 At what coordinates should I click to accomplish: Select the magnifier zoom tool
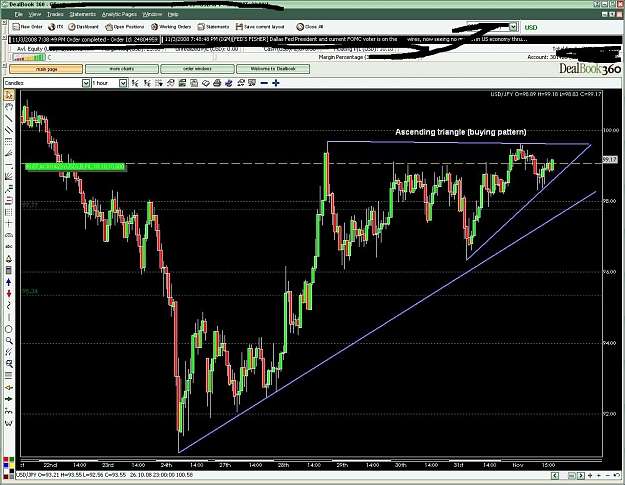[9, 341]
